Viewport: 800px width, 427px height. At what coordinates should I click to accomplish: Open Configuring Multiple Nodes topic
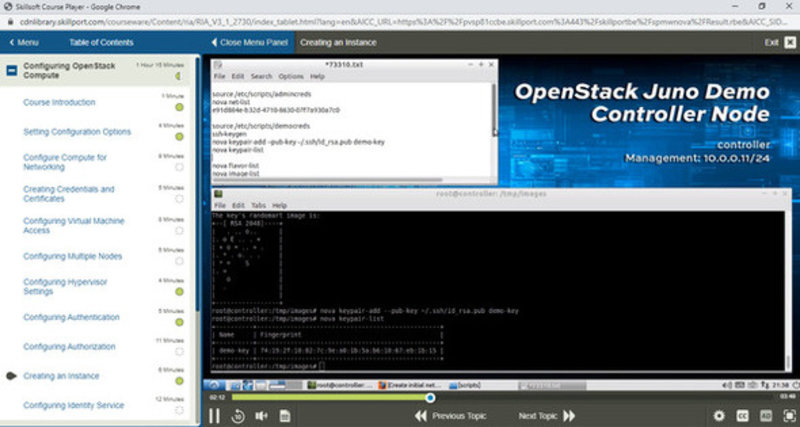tap(72, 256)
